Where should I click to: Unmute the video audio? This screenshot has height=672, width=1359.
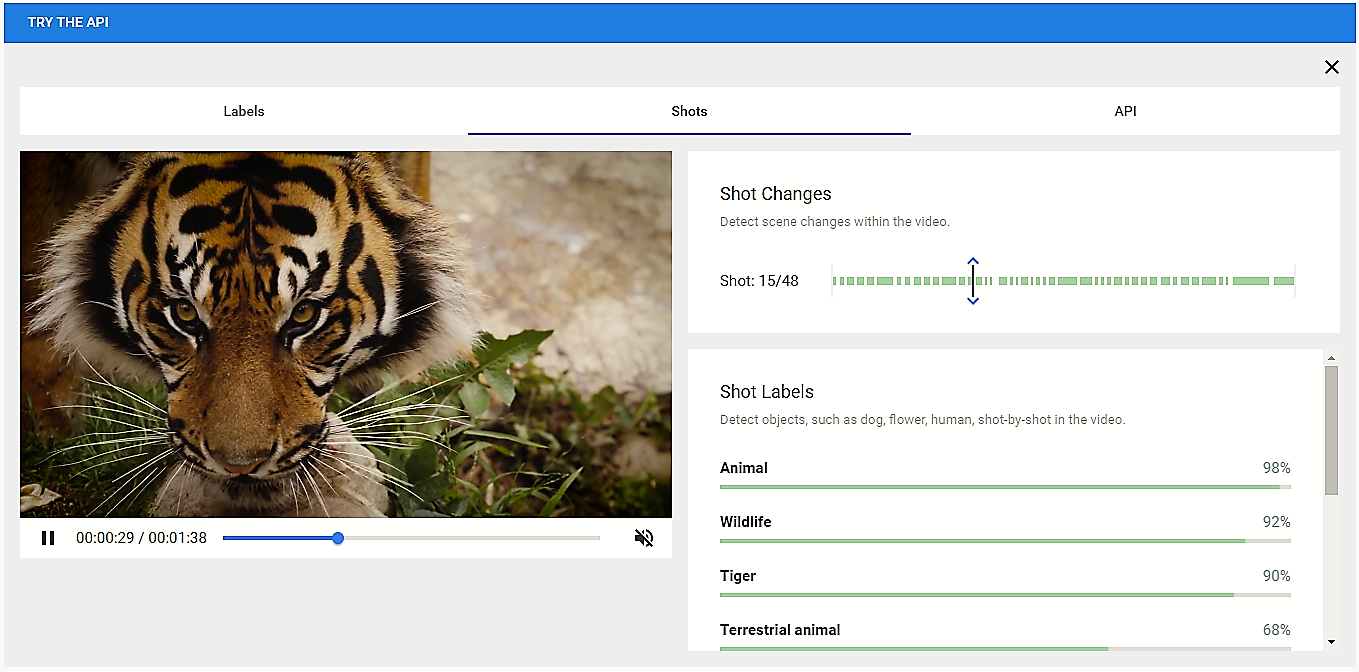coord(644,538)
